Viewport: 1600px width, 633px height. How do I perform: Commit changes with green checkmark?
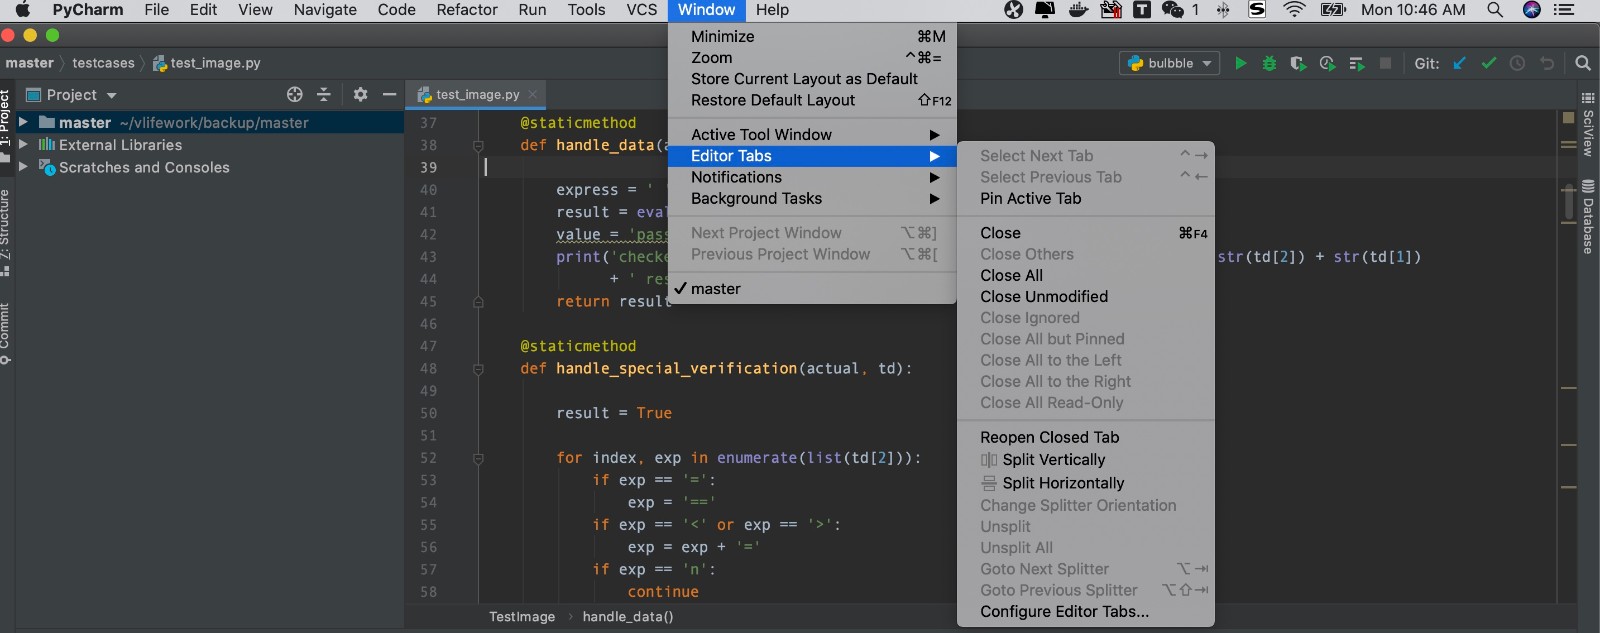point(1488,63)
